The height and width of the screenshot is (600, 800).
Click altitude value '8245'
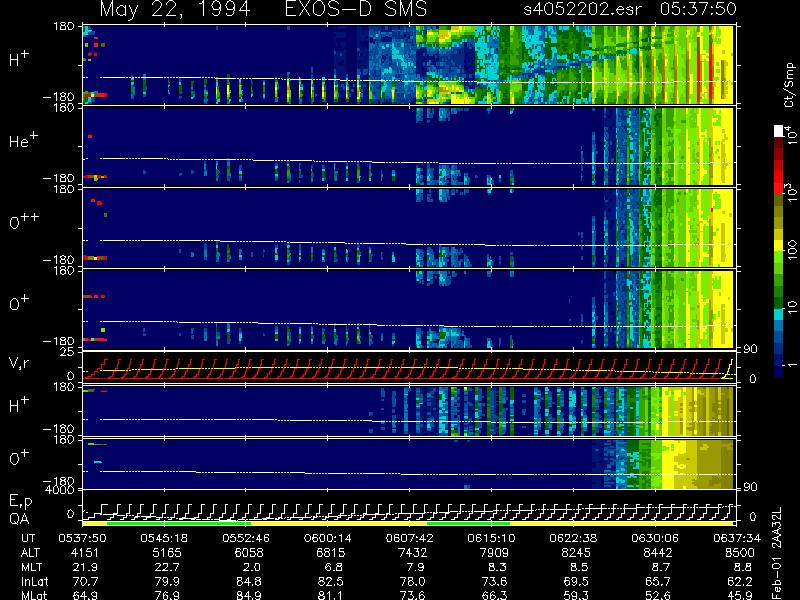click(576, 553)
